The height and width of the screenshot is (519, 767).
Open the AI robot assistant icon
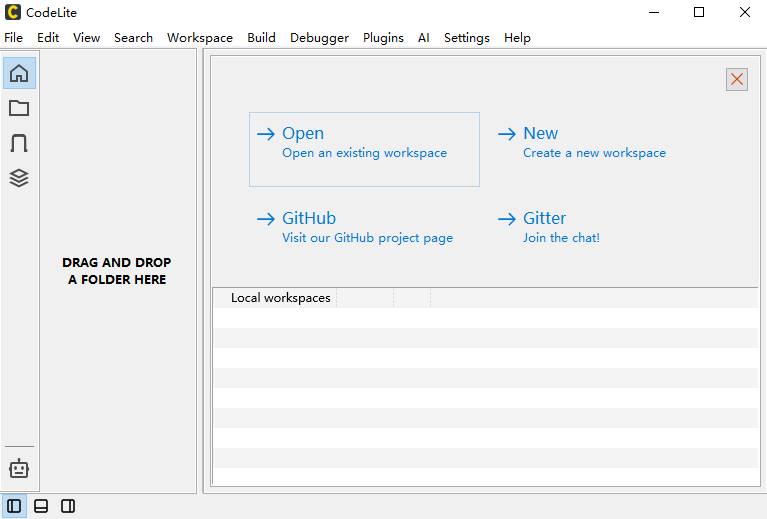pos(19,469)
